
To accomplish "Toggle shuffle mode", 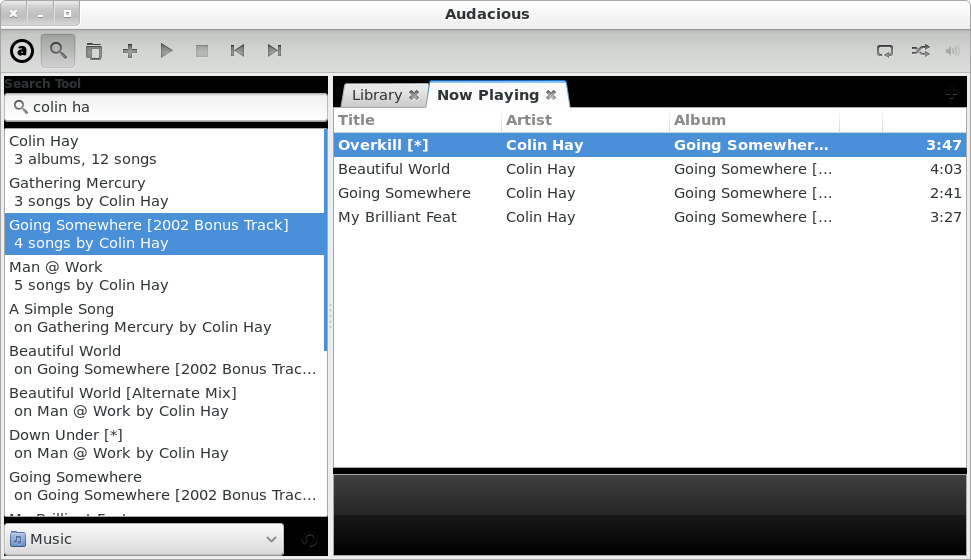I will click(x=920, y=51).
